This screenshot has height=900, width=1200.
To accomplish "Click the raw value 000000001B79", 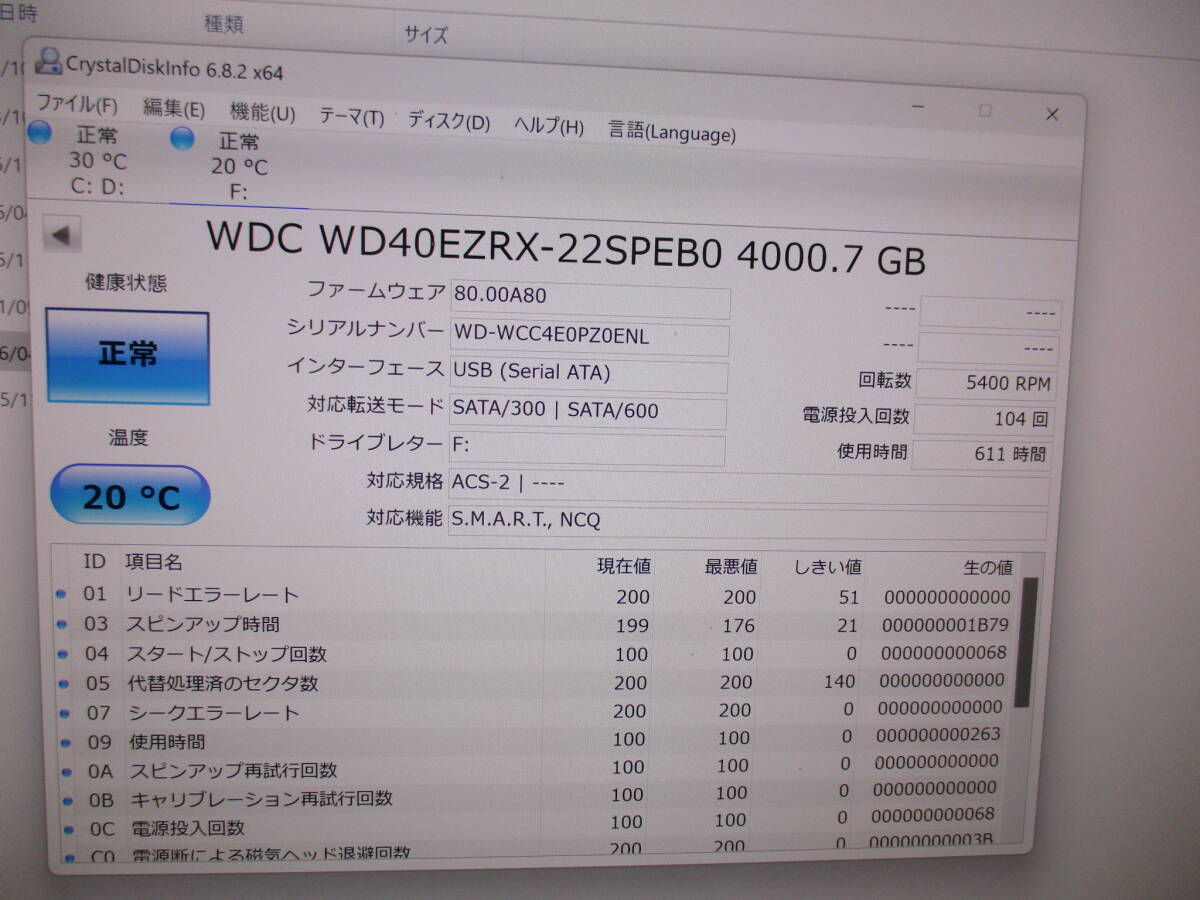I will click(945, 626).
